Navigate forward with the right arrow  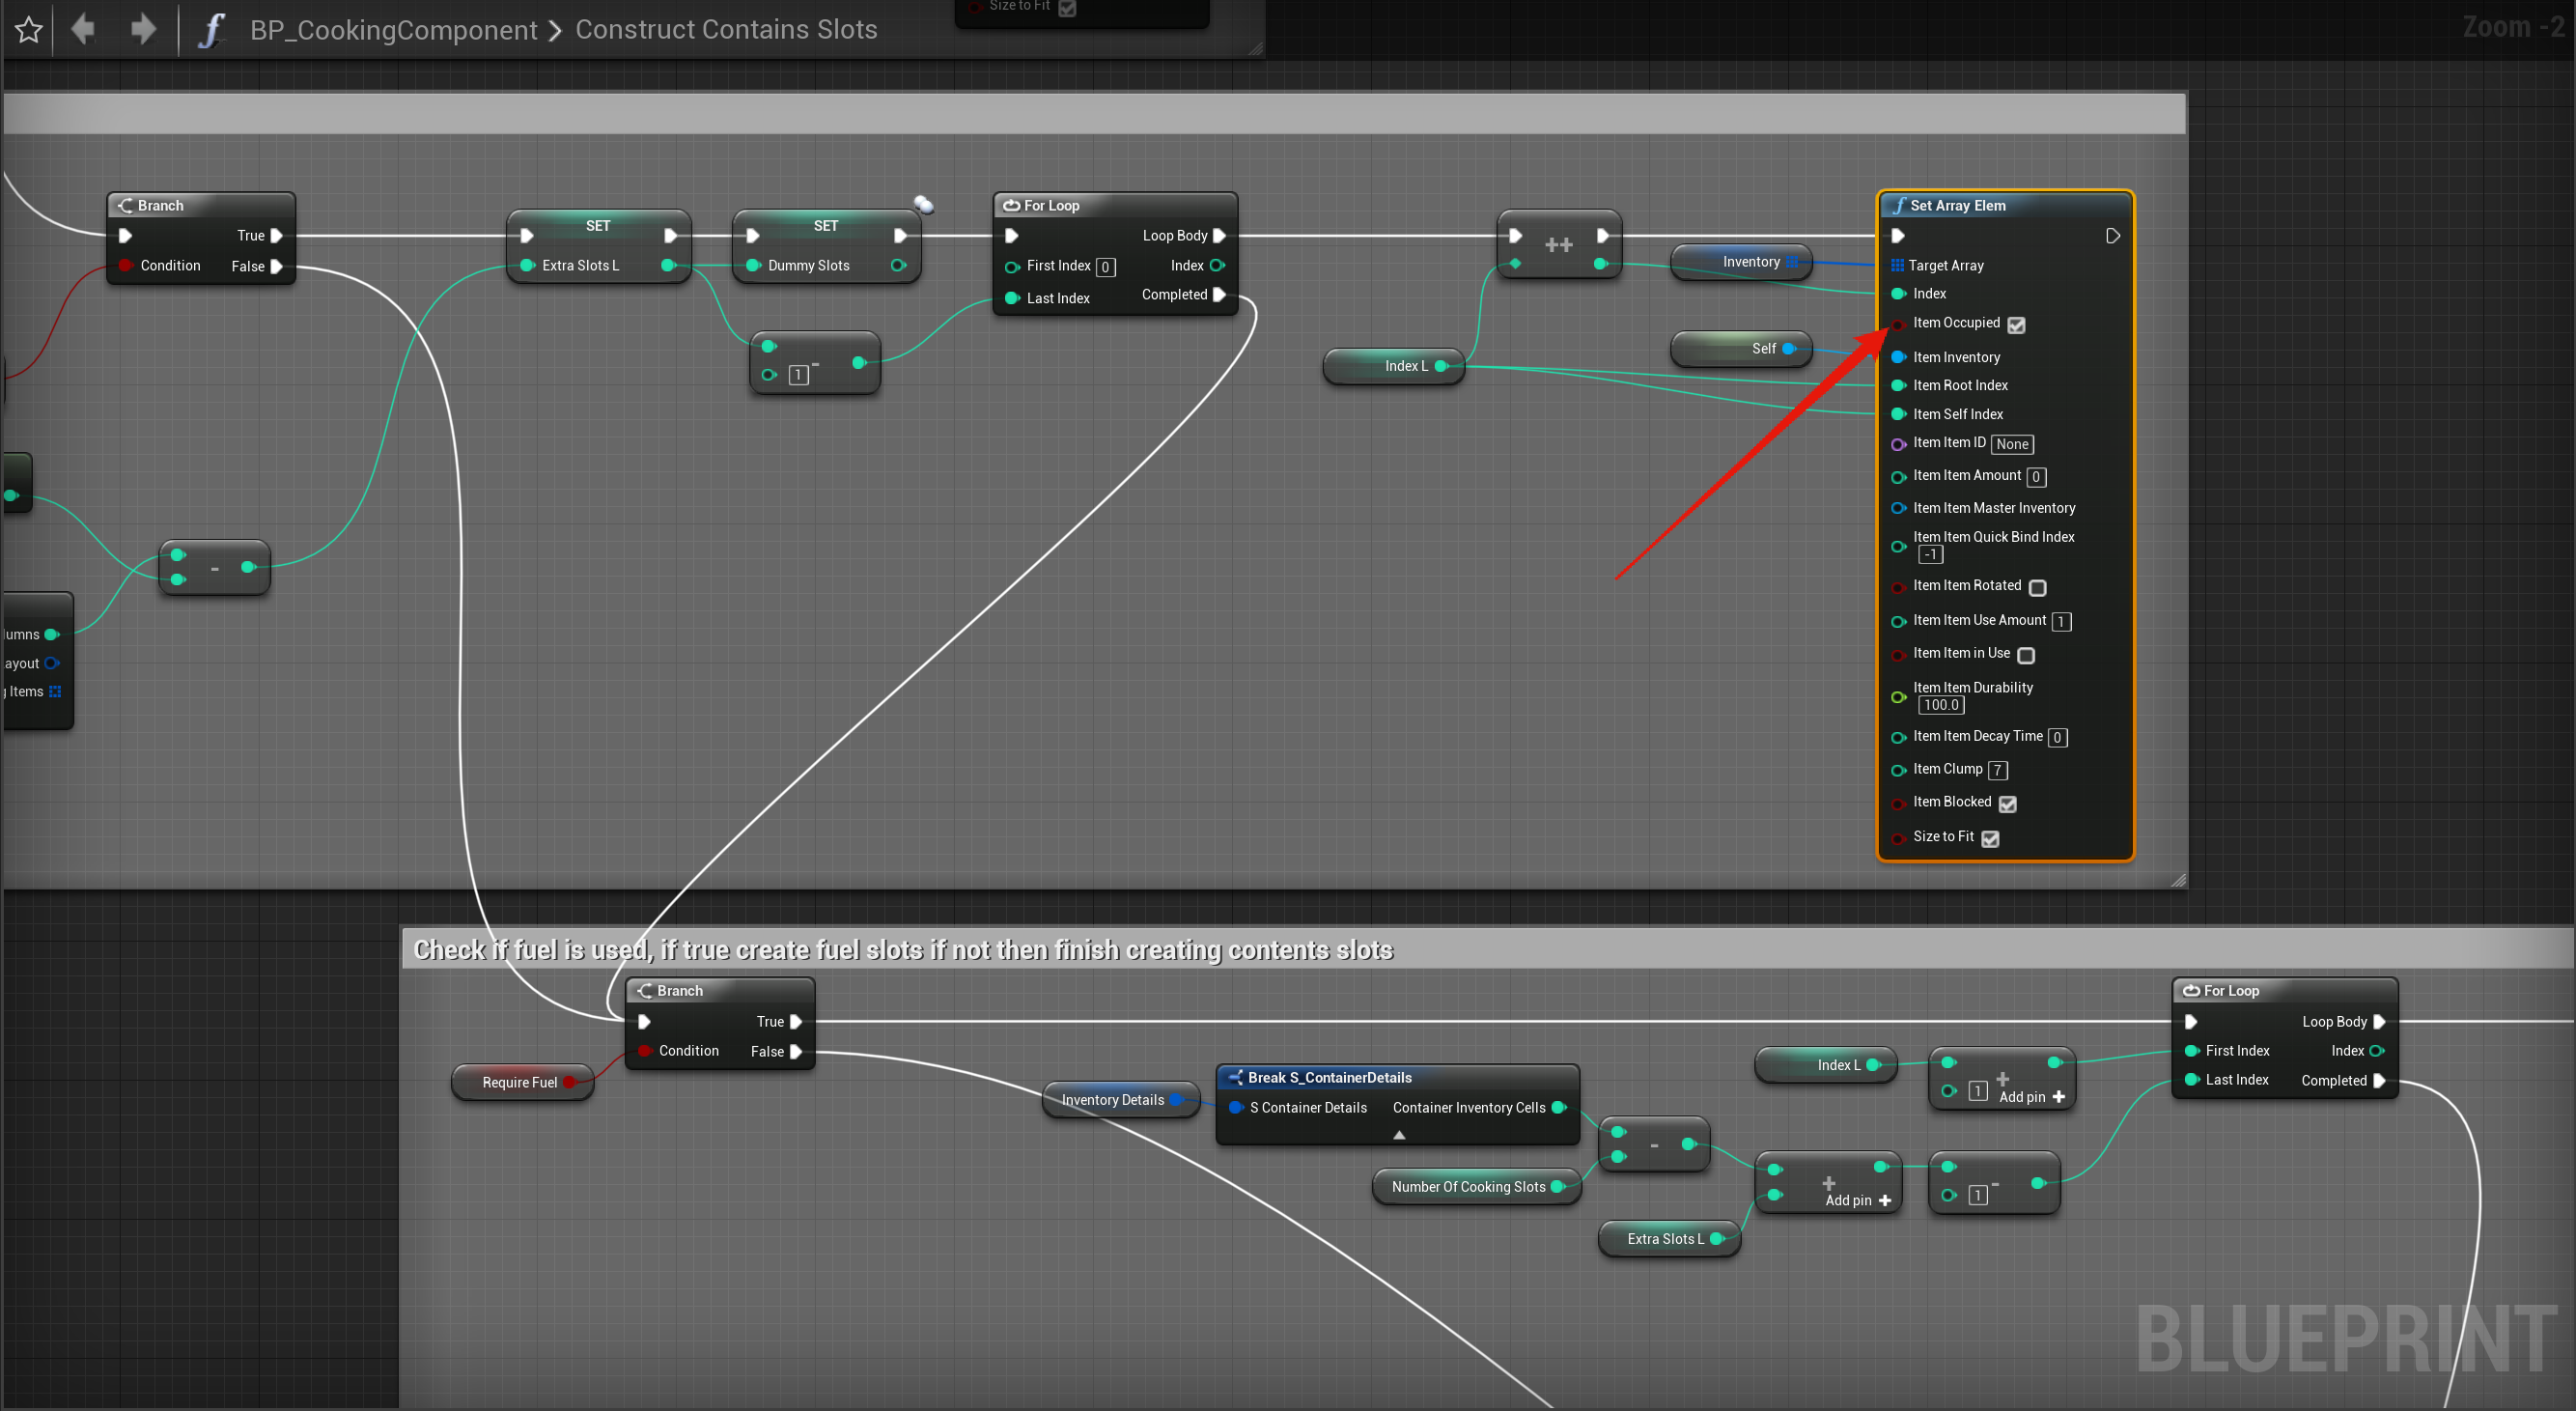[x=143, y=29]
